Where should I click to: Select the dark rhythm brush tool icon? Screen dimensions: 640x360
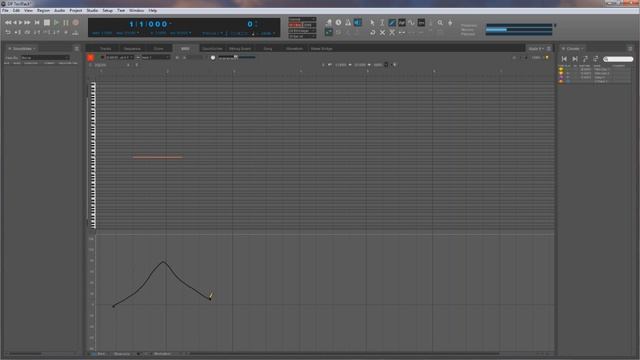click(421, 23)
